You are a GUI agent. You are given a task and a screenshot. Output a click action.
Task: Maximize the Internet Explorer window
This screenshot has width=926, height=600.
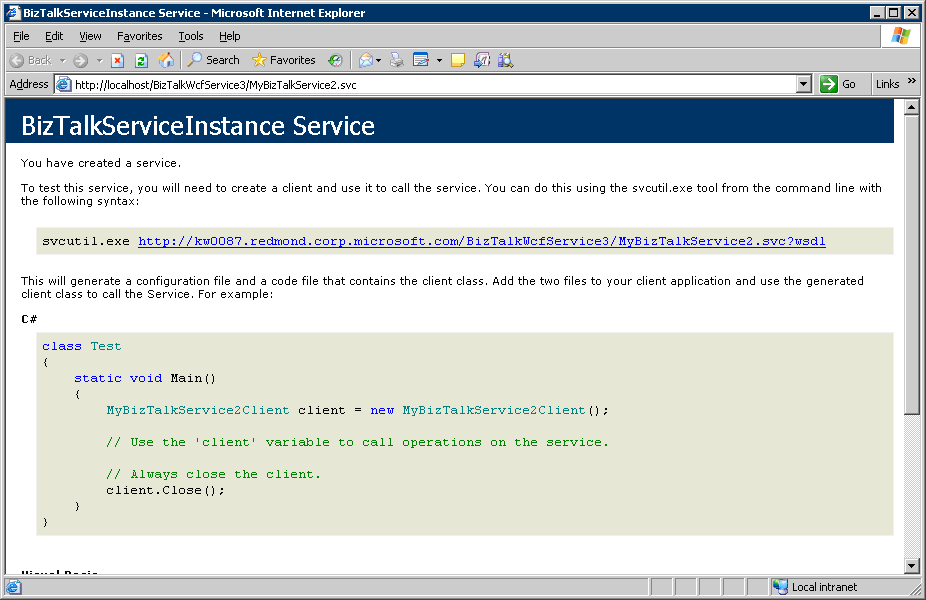(x=894, y=12)
